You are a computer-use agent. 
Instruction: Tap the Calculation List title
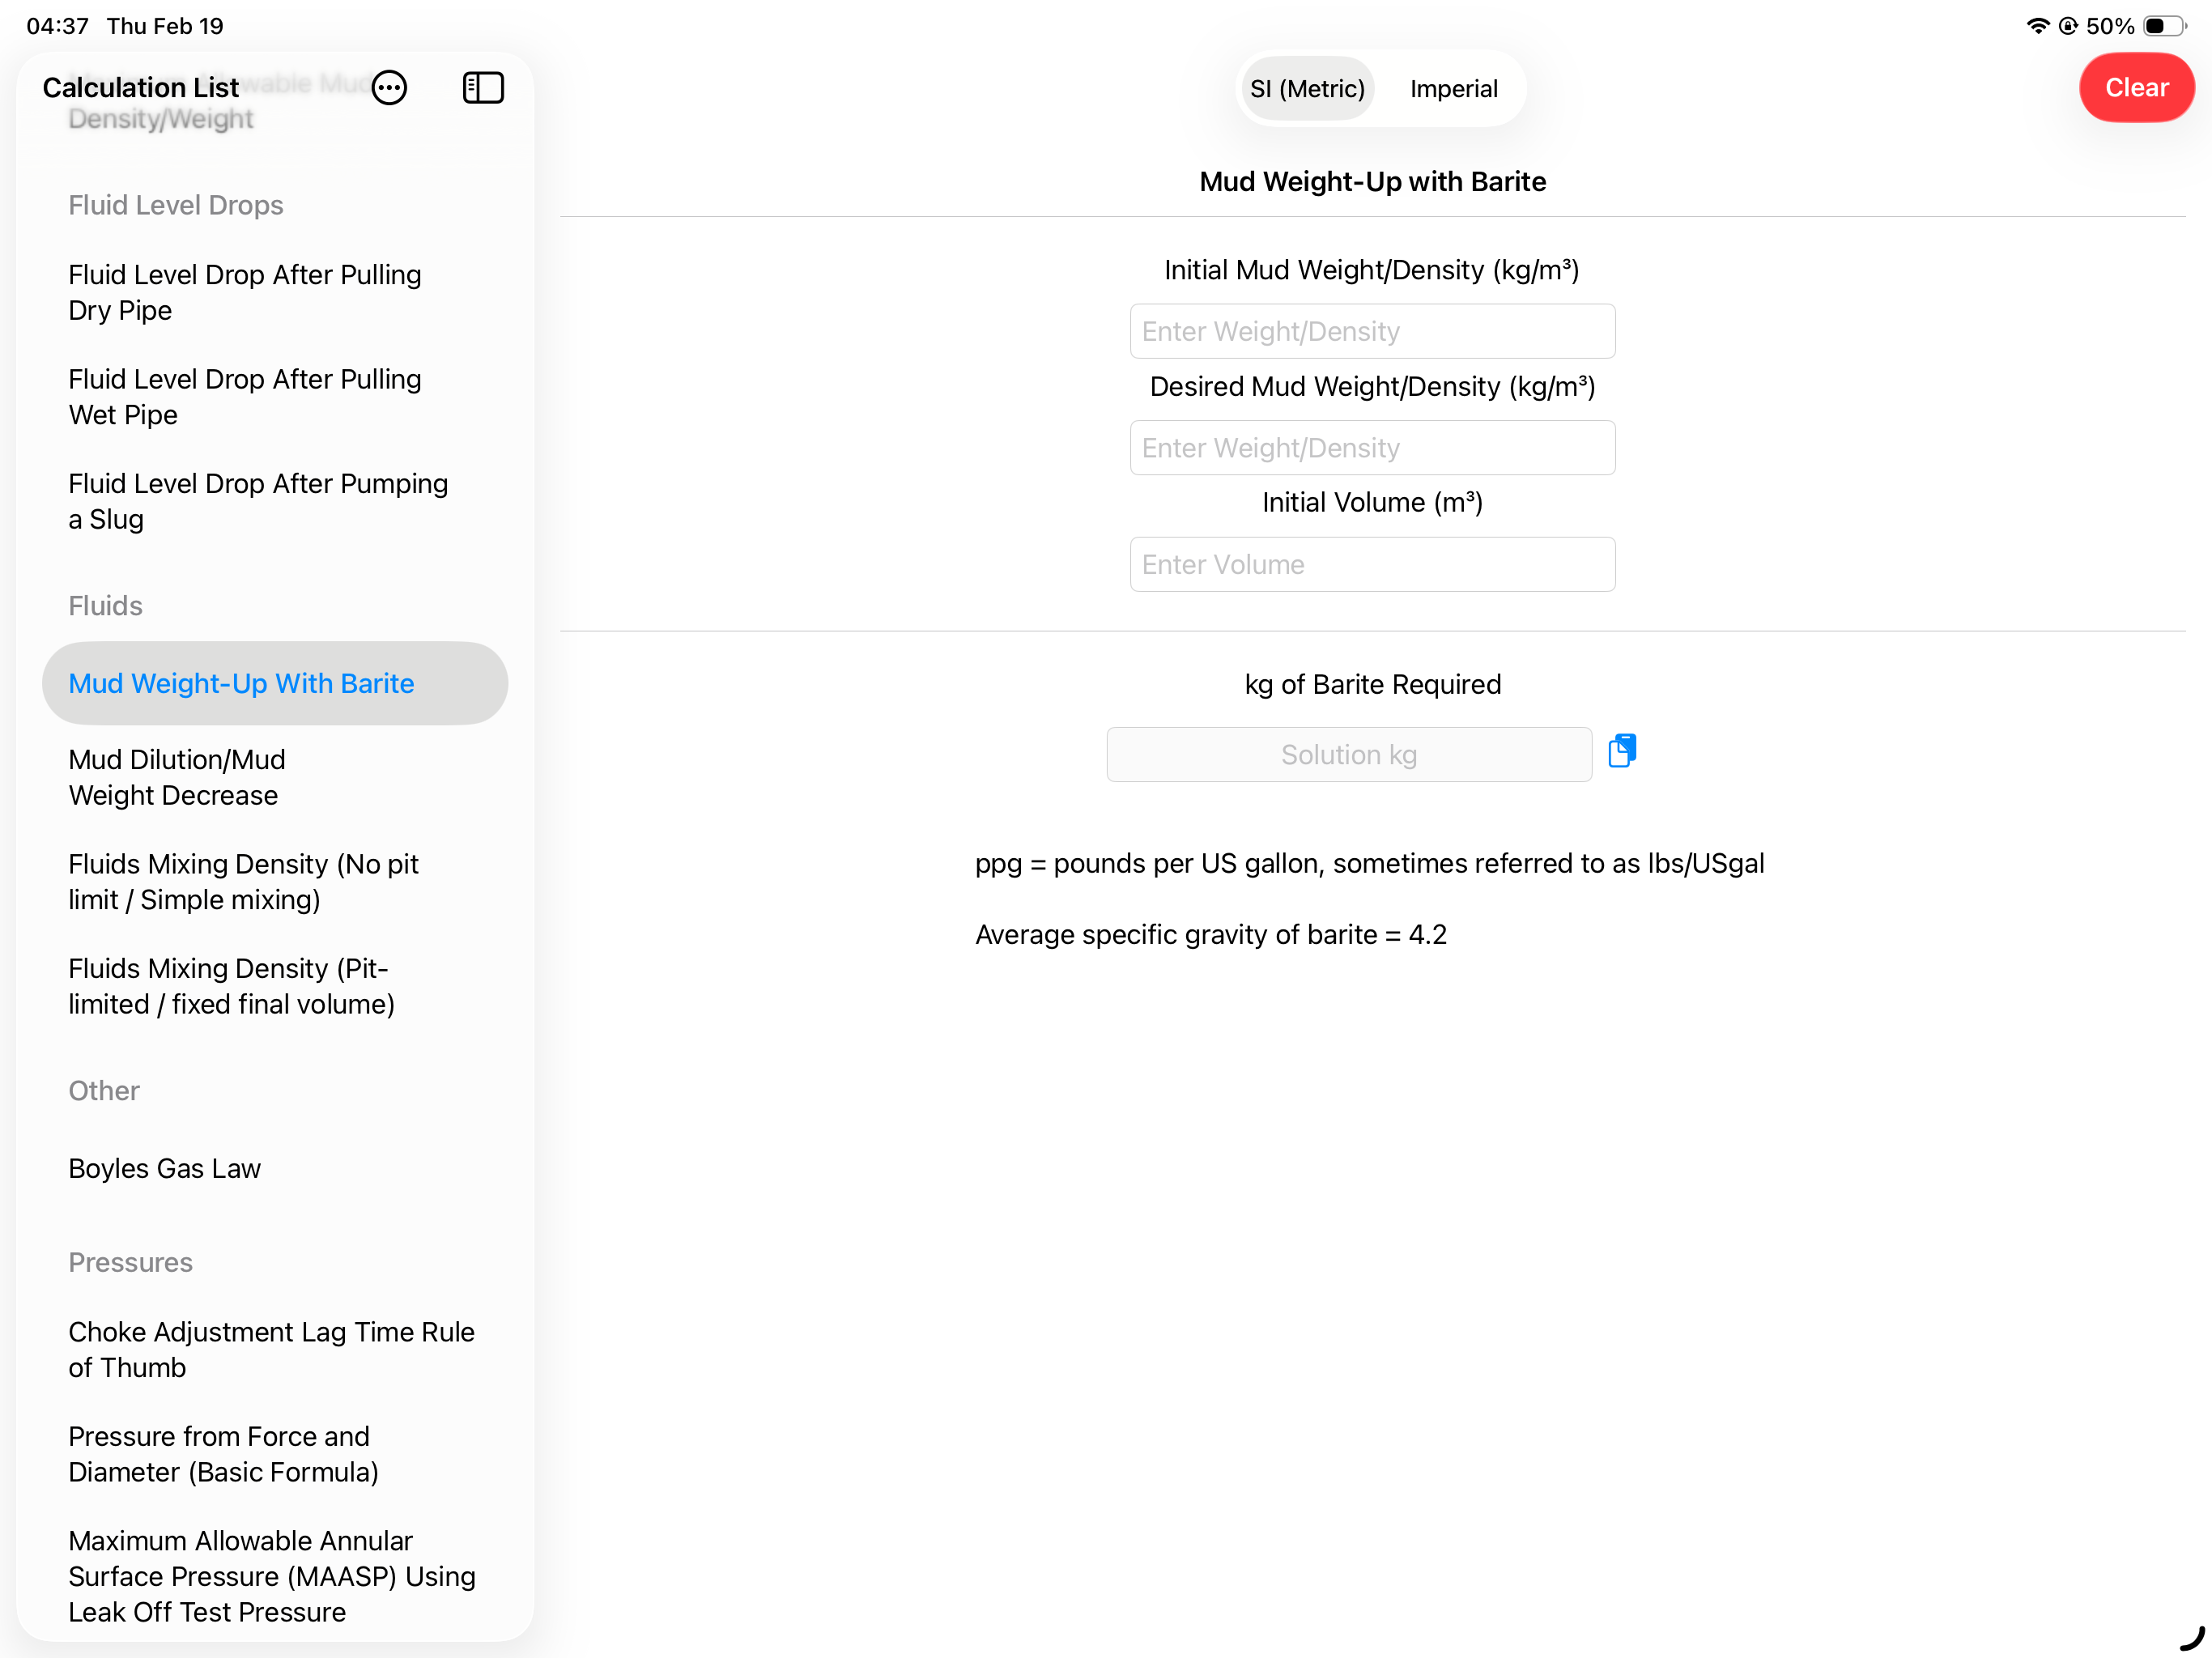point(140,88)
